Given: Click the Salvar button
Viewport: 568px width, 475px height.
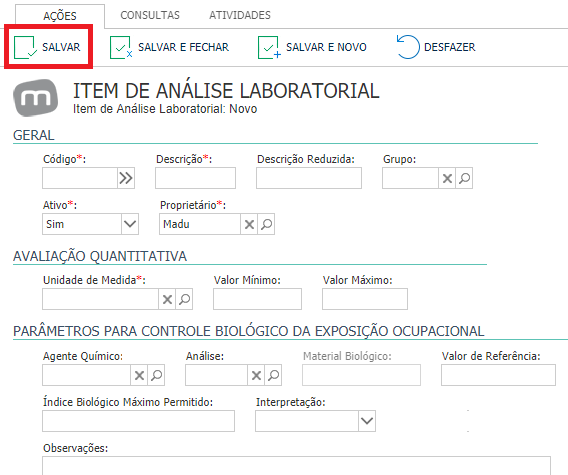Looking at the screenshot, I should click(x=47, y=47).
